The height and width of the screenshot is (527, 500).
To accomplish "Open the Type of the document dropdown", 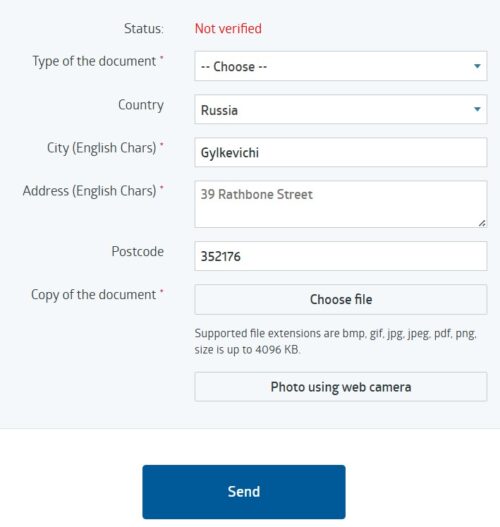I will pos(340,66).
